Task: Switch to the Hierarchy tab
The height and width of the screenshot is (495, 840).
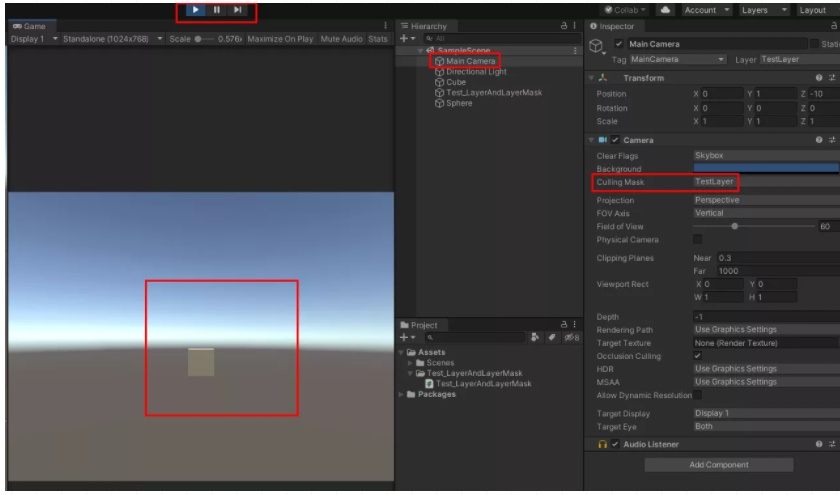Action: 424,26
